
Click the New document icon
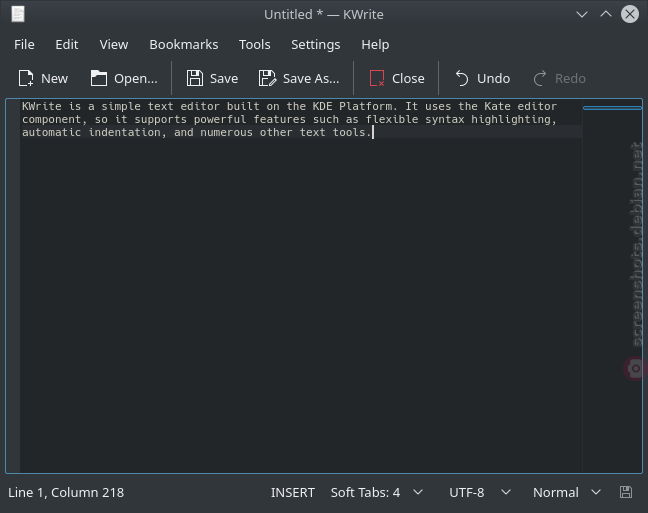coord(26,78)
